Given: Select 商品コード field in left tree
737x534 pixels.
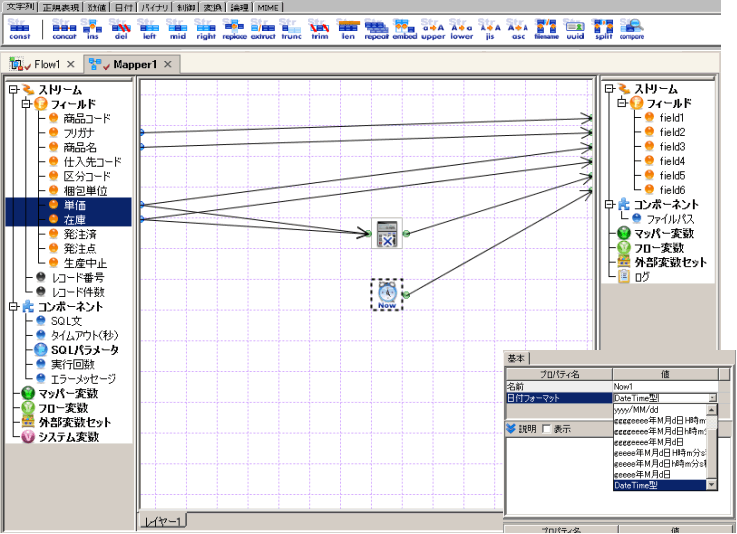Looking at the screenshot, I should (x=87, y=118).
